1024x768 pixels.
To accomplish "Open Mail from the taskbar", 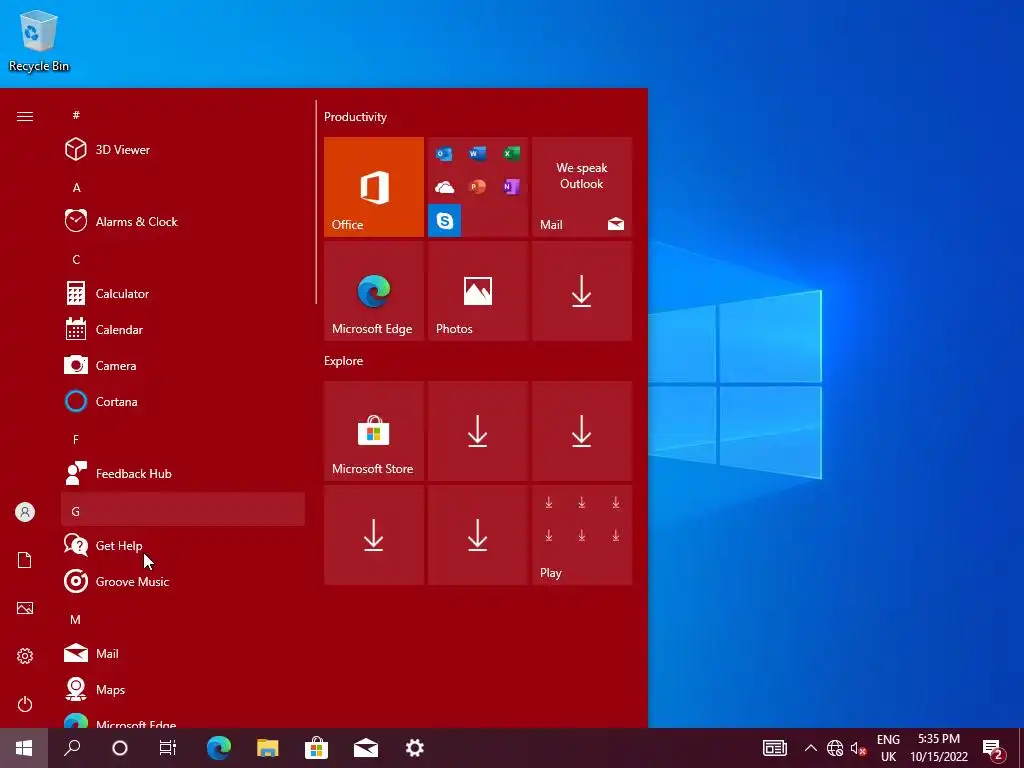I will [366, 748].
